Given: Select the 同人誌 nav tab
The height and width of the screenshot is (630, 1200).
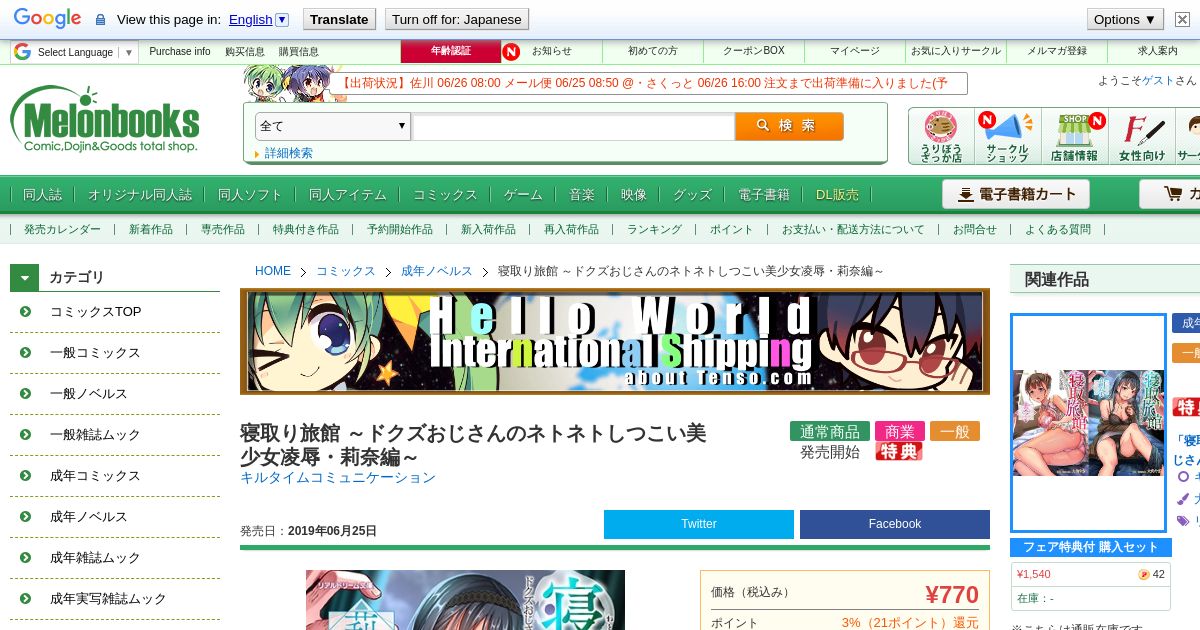Looking at the screenshot, I should pos(42,194).
